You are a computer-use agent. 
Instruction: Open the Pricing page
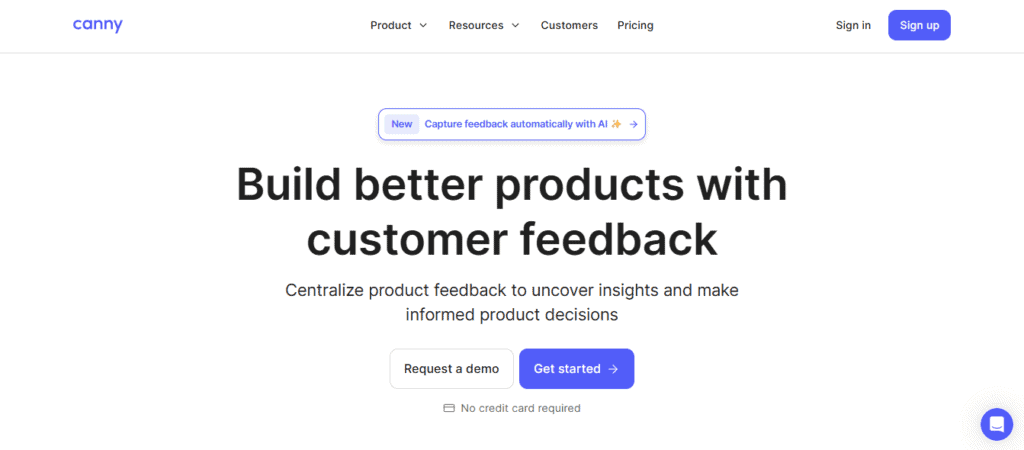(635, 25)
